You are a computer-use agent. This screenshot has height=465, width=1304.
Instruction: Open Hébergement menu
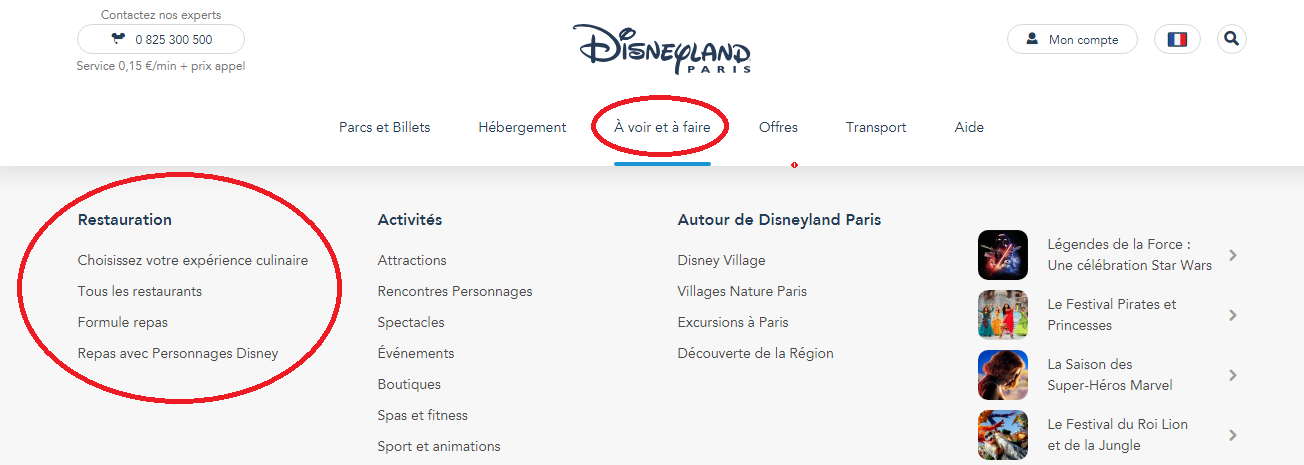(522, 127)
